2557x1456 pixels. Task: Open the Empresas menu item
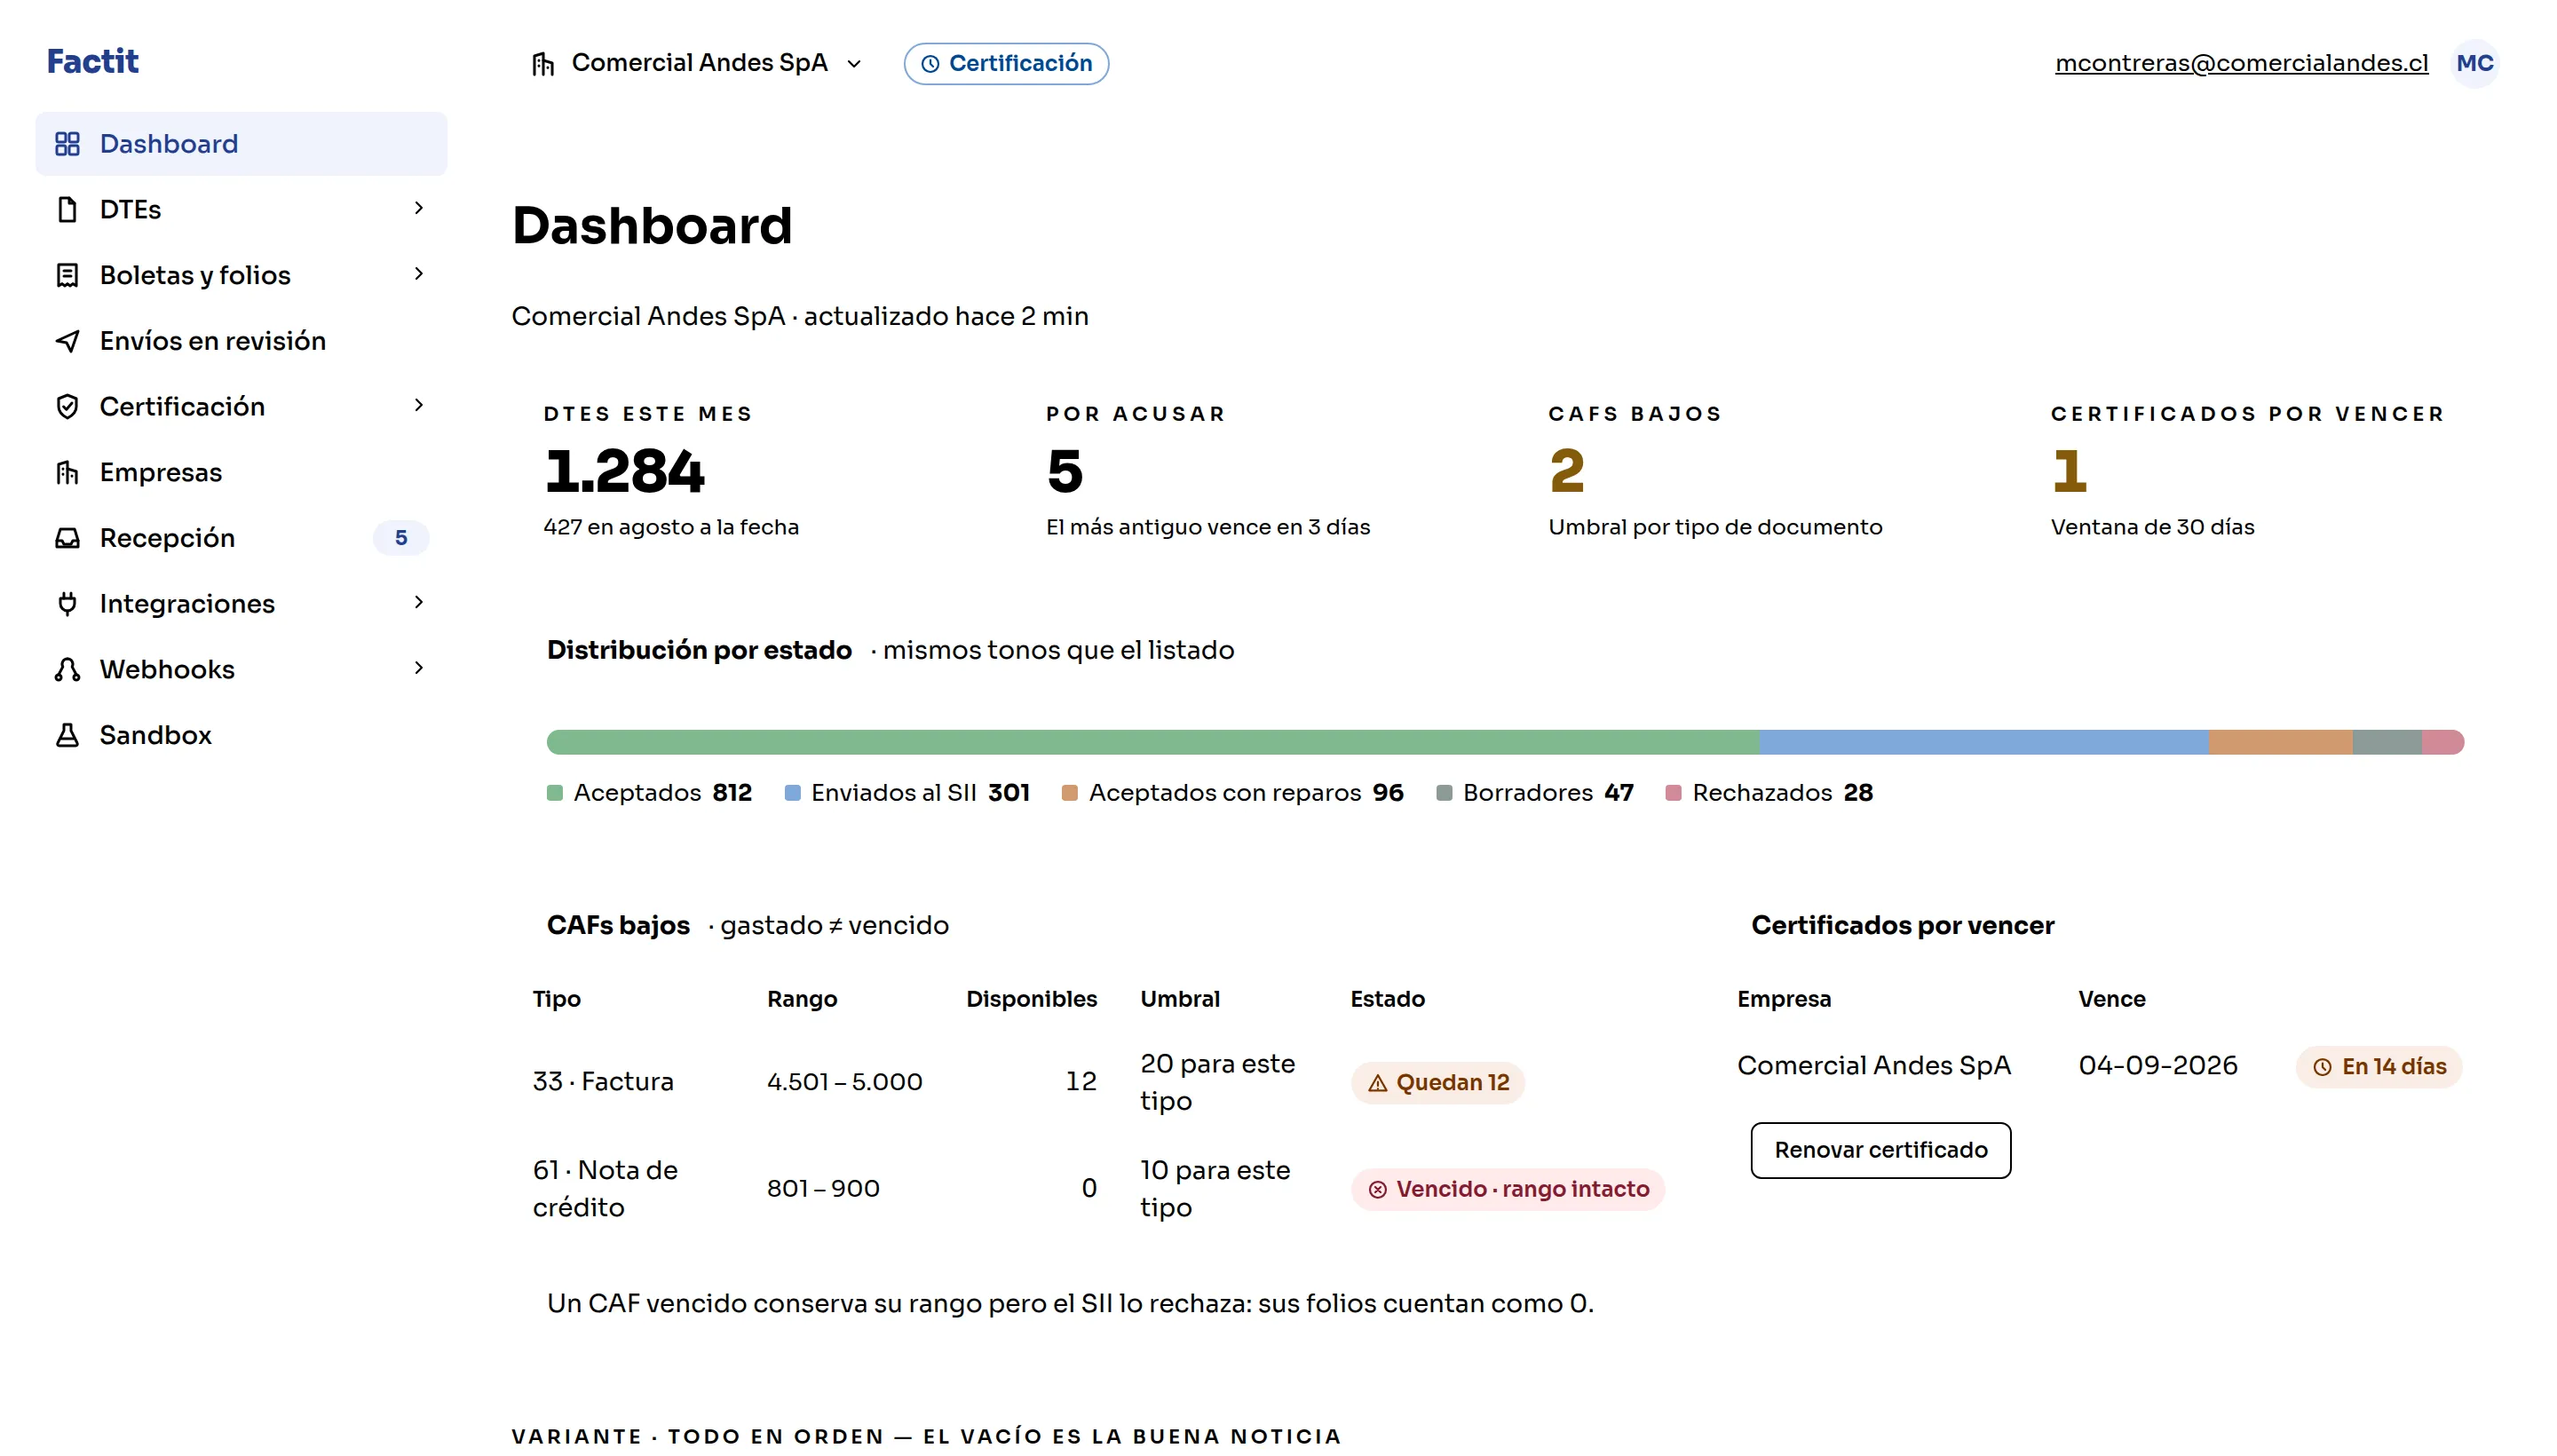[x=241, y=472]
